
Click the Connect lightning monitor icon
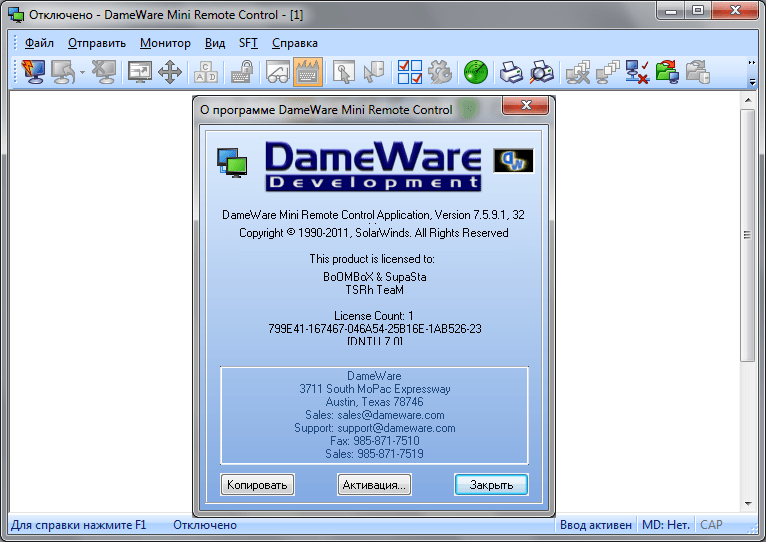(33, 72)
